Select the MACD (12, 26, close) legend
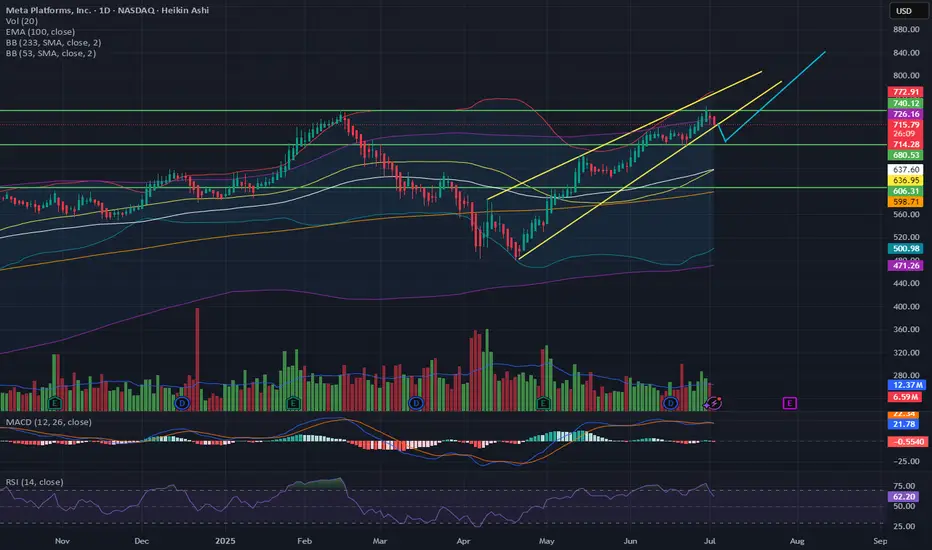 (x=49, y=422)
